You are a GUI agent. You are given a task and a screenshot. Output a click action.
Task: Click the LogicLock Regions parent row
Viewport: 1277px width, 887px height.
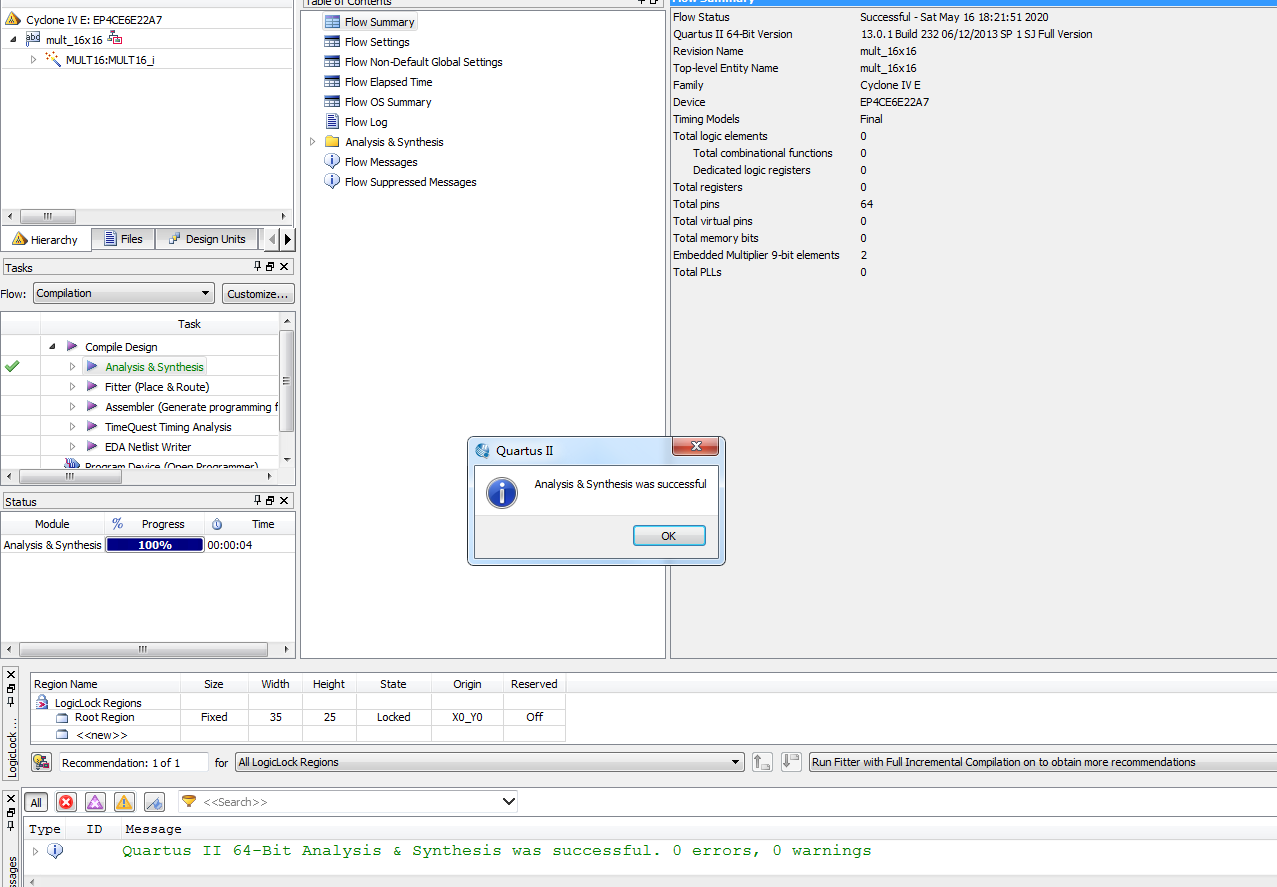point(298,703)
